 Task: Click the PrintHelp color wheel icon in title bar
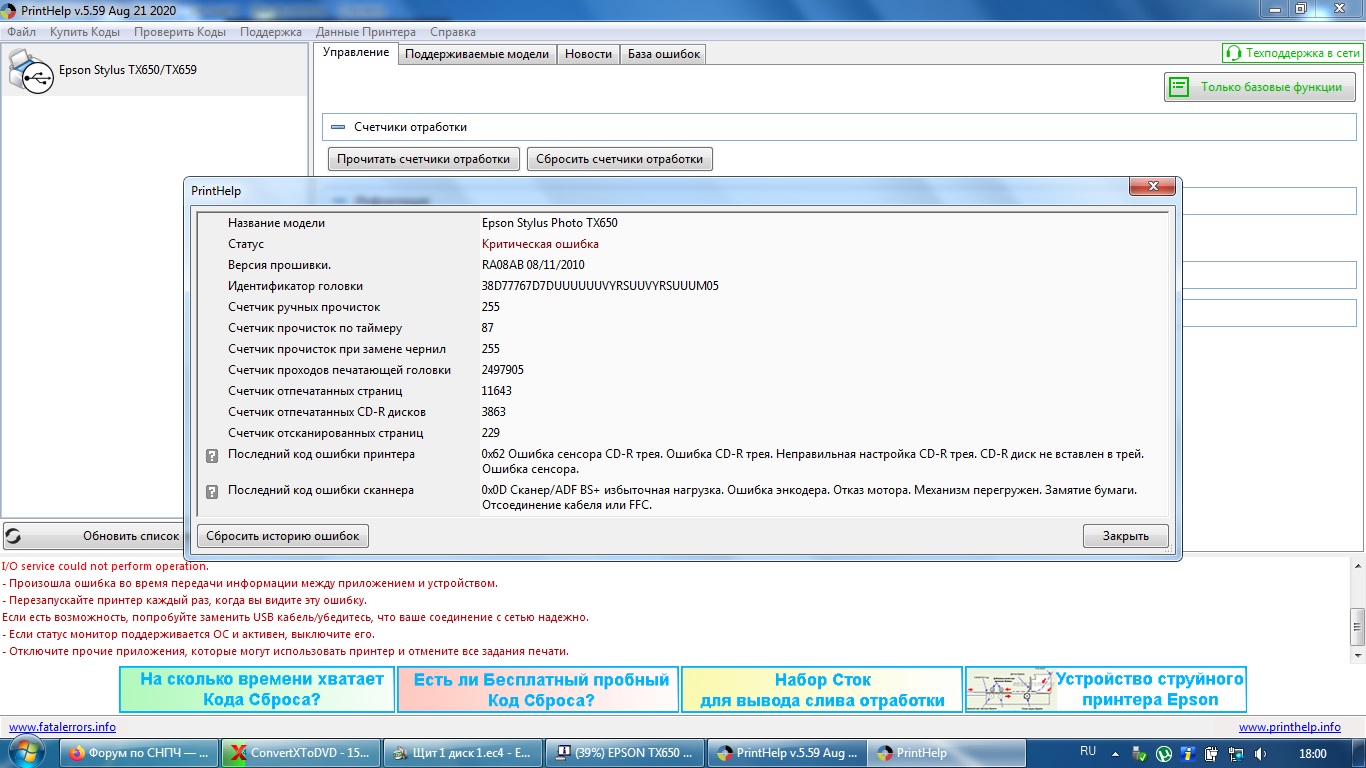pyautogui.click(x=9, y=9)
